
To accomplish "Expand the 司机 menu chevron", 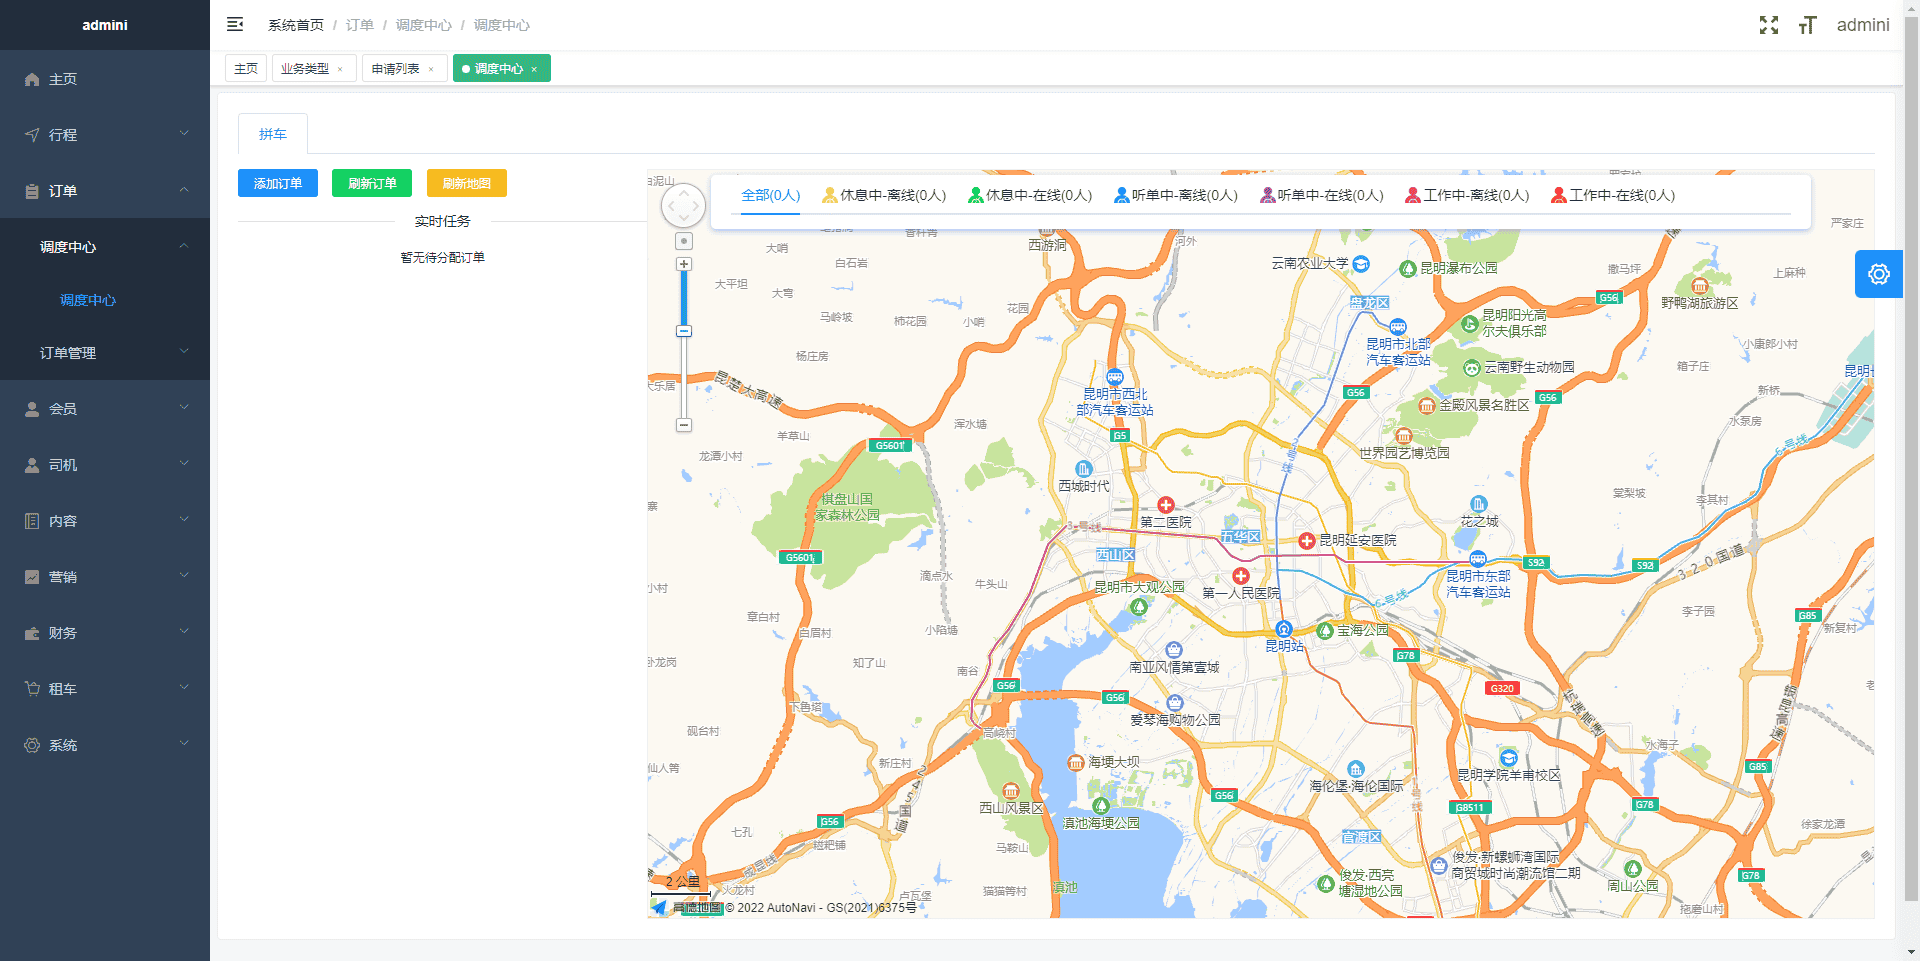I will [184, 463].
